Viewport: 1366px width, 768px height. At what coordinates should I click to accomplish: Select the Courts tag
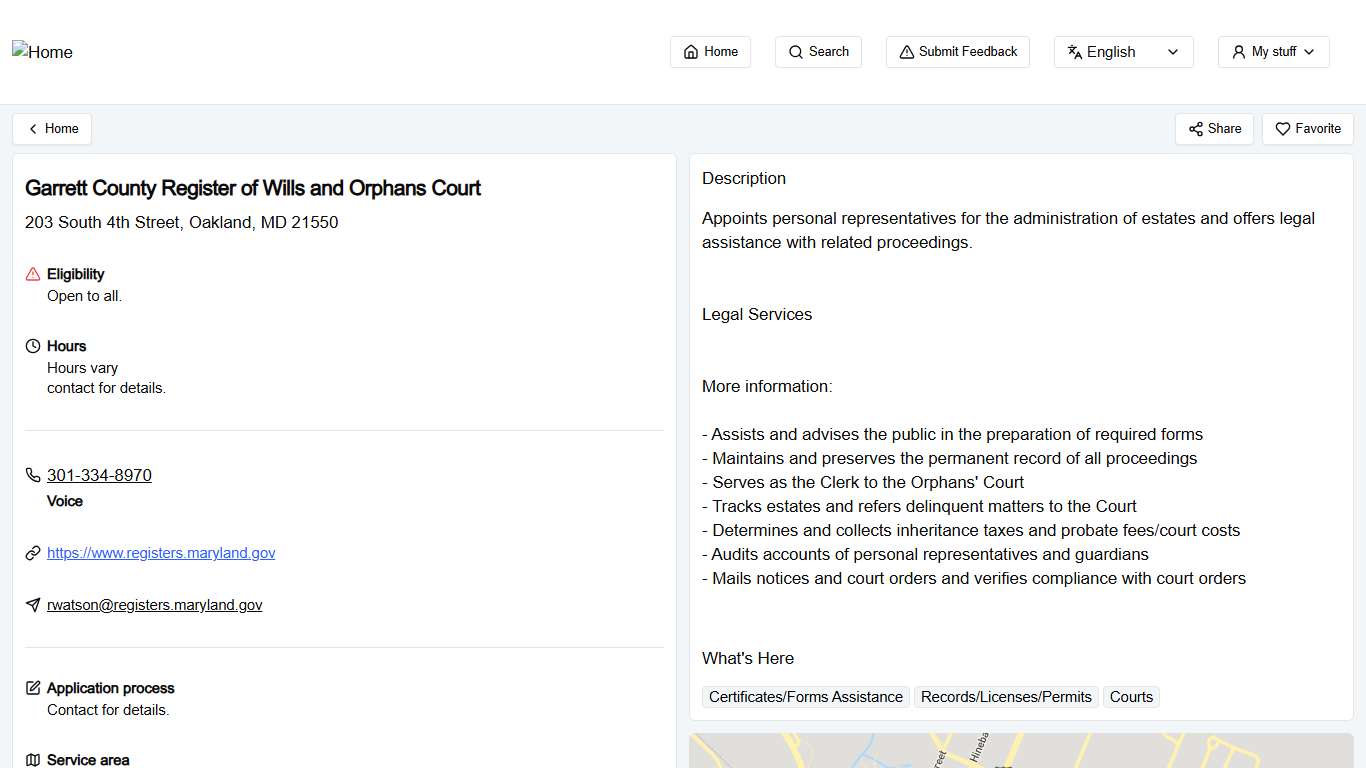1131,696
